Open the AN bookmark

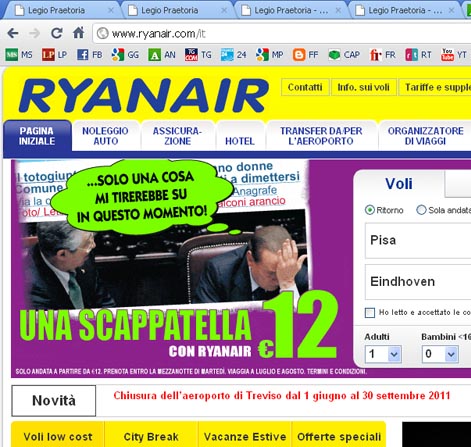[162, 55]
